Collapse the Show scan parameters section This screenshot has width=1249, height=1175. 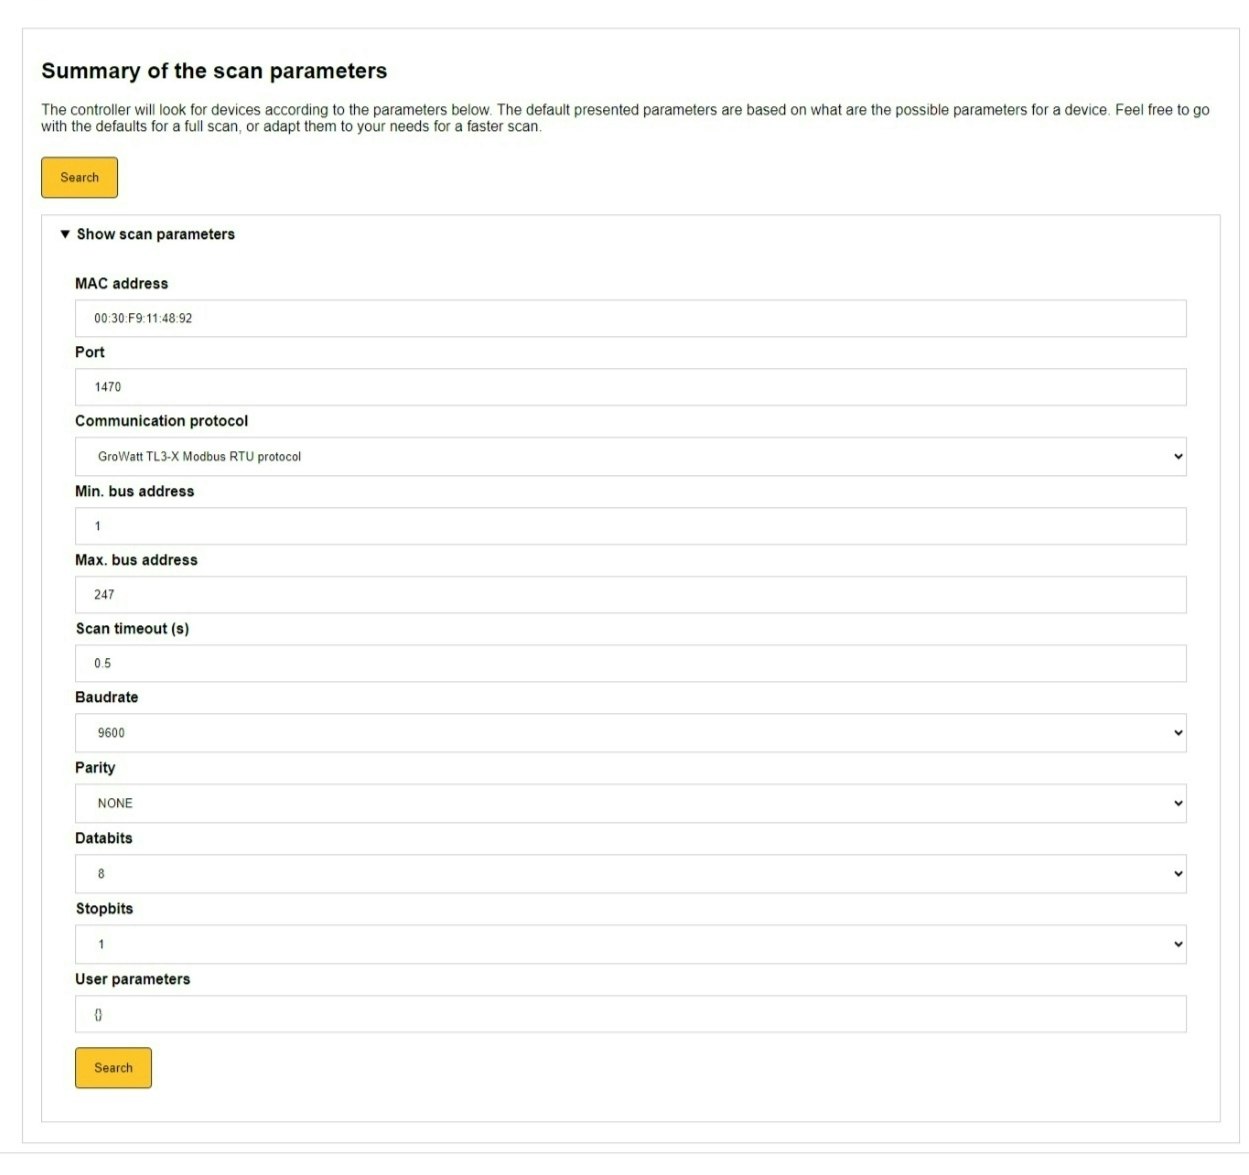tap(155, 234)
